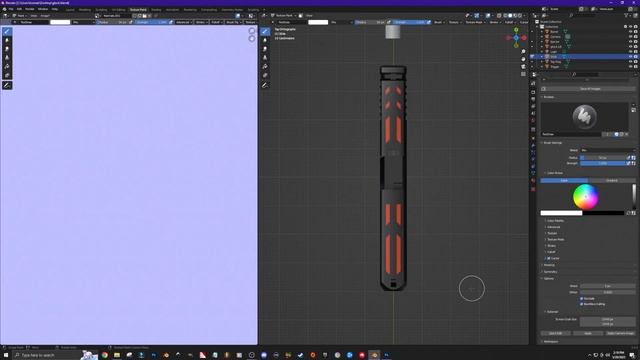Select the Clone tool in the image editor toolbar
The width and height of the screenshot is (640, 360).
(x=7, y=58)
